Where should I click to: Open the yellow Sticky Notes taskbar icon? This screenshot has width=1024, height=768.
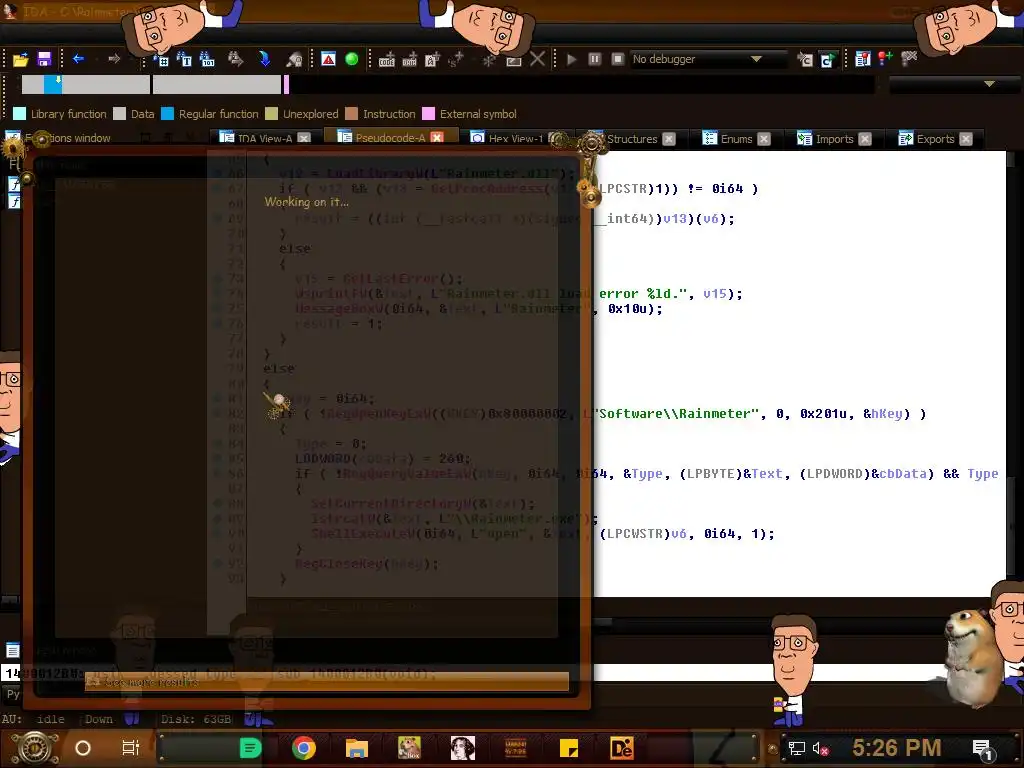[x=569, y=748]
